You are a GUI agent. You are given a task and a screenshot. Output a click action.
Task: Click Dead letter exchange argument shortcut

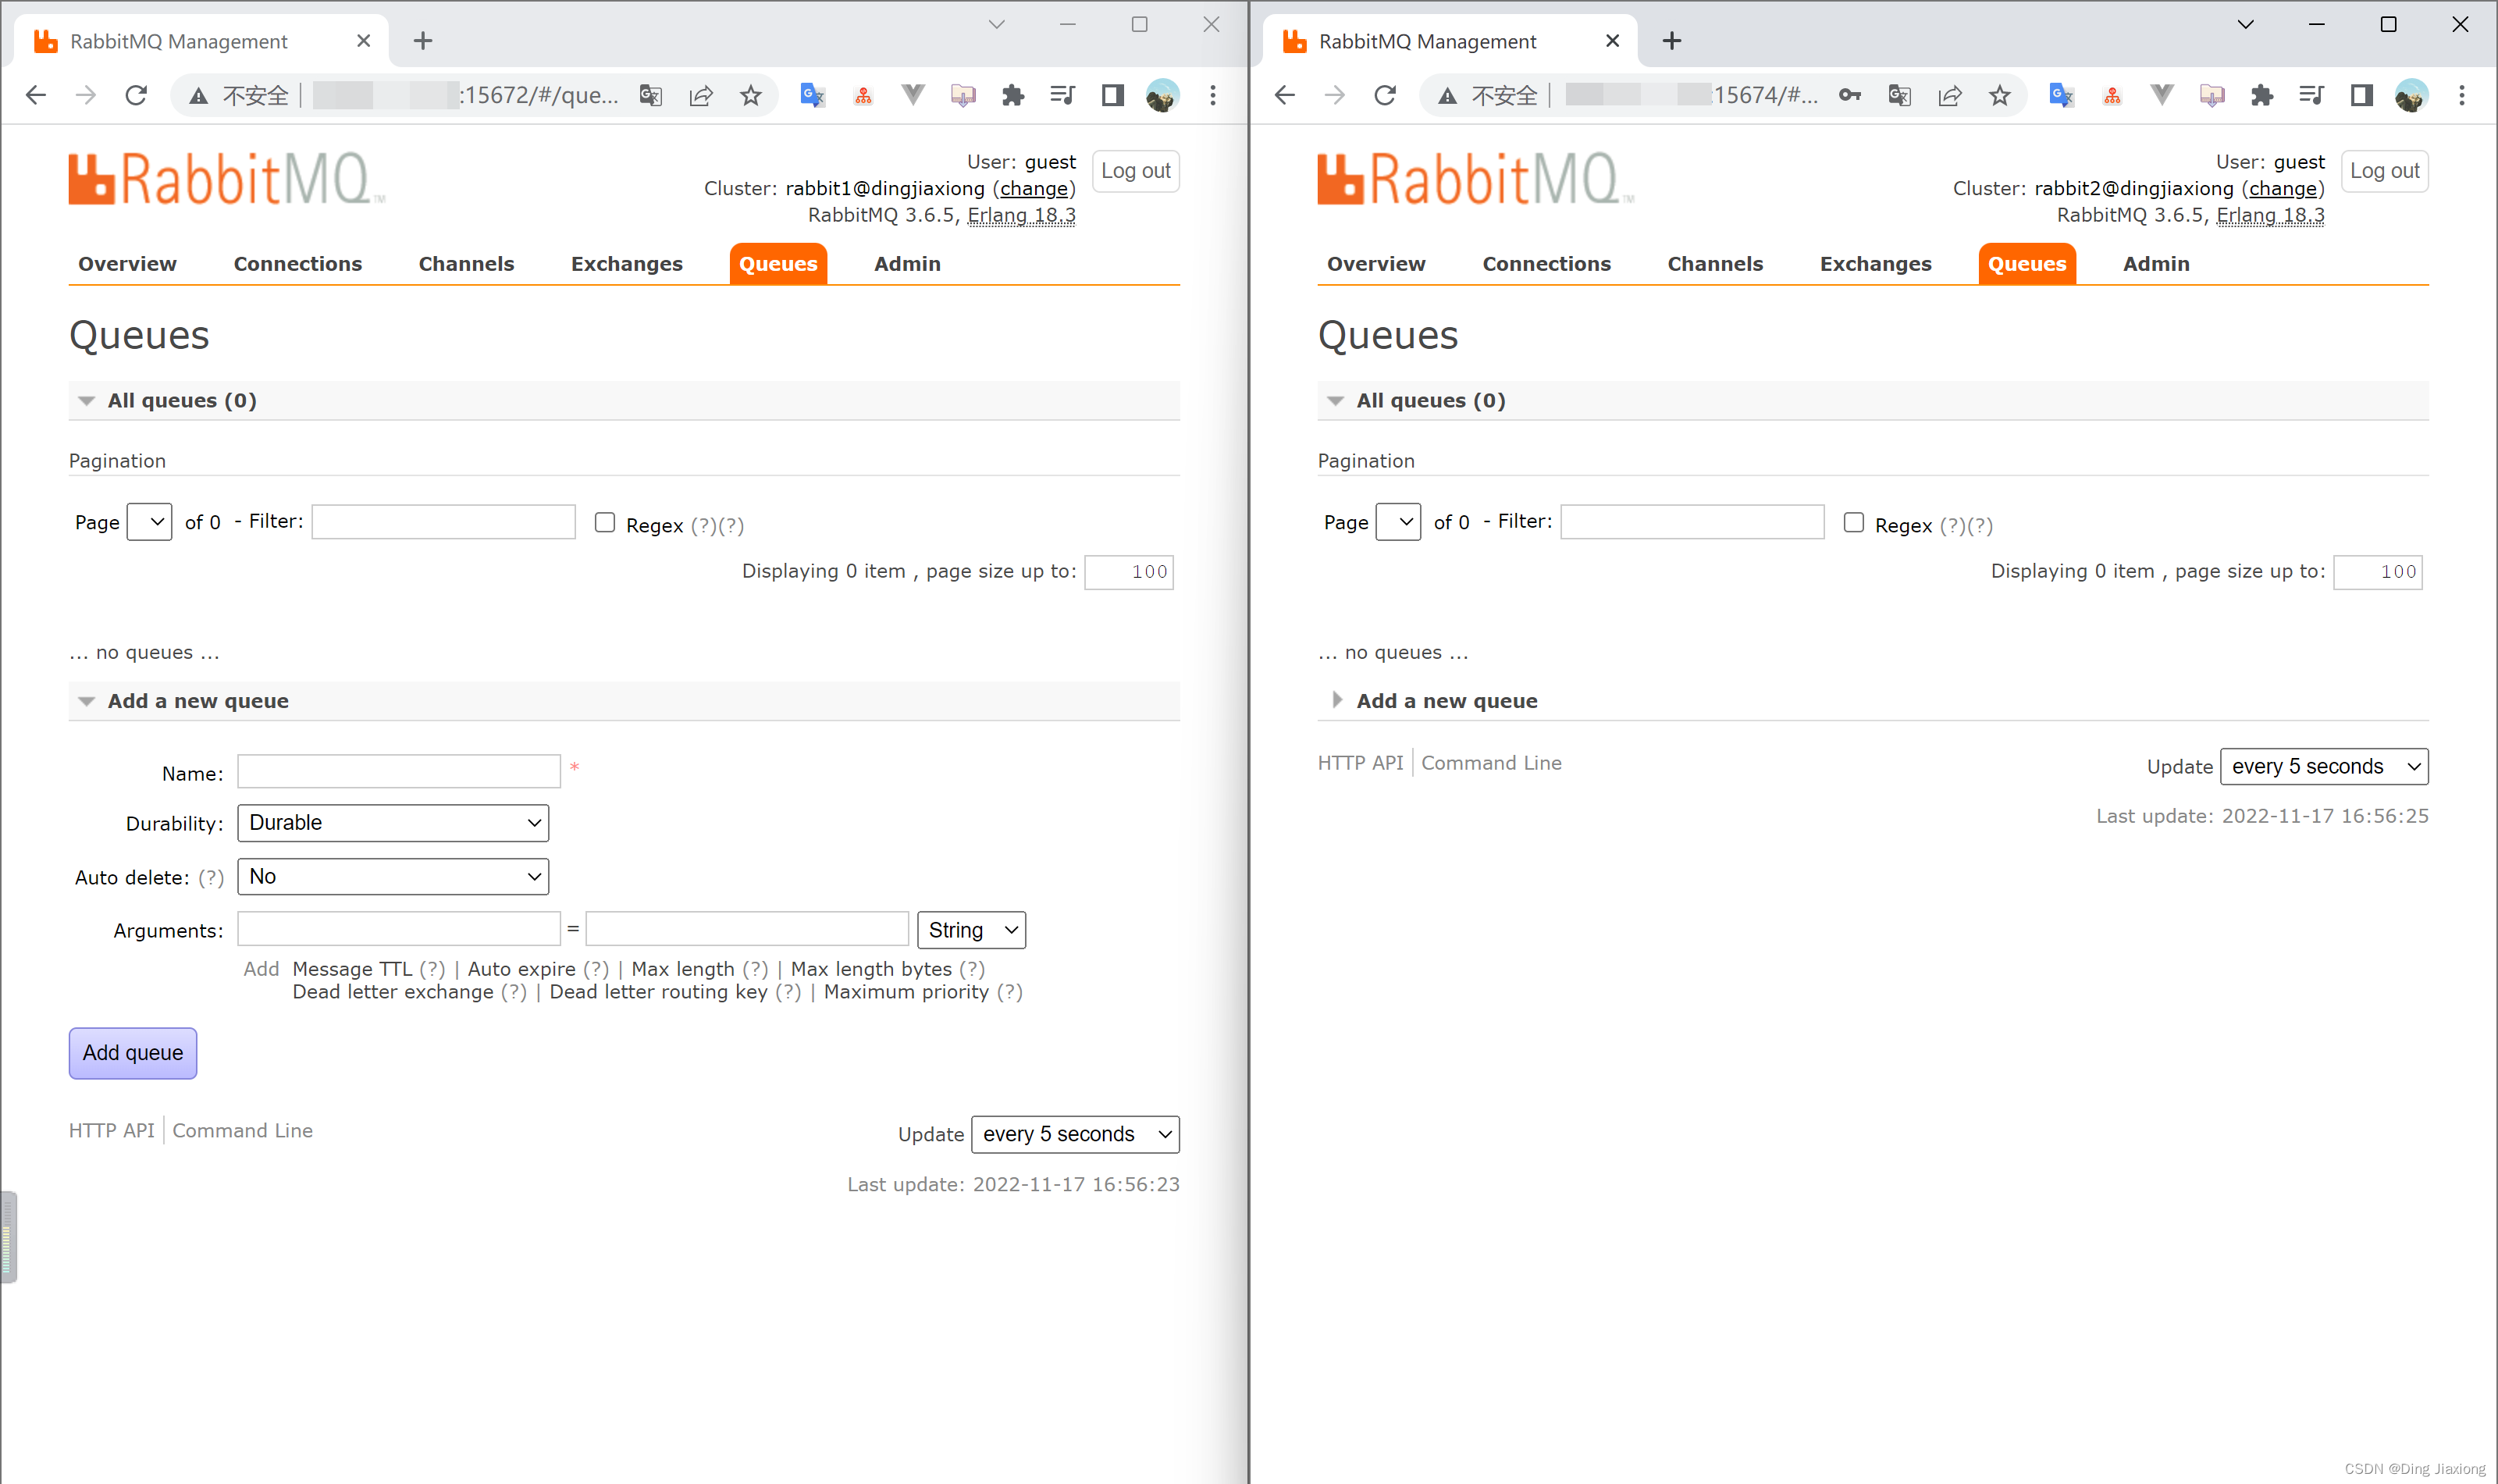tap(393, 992)
